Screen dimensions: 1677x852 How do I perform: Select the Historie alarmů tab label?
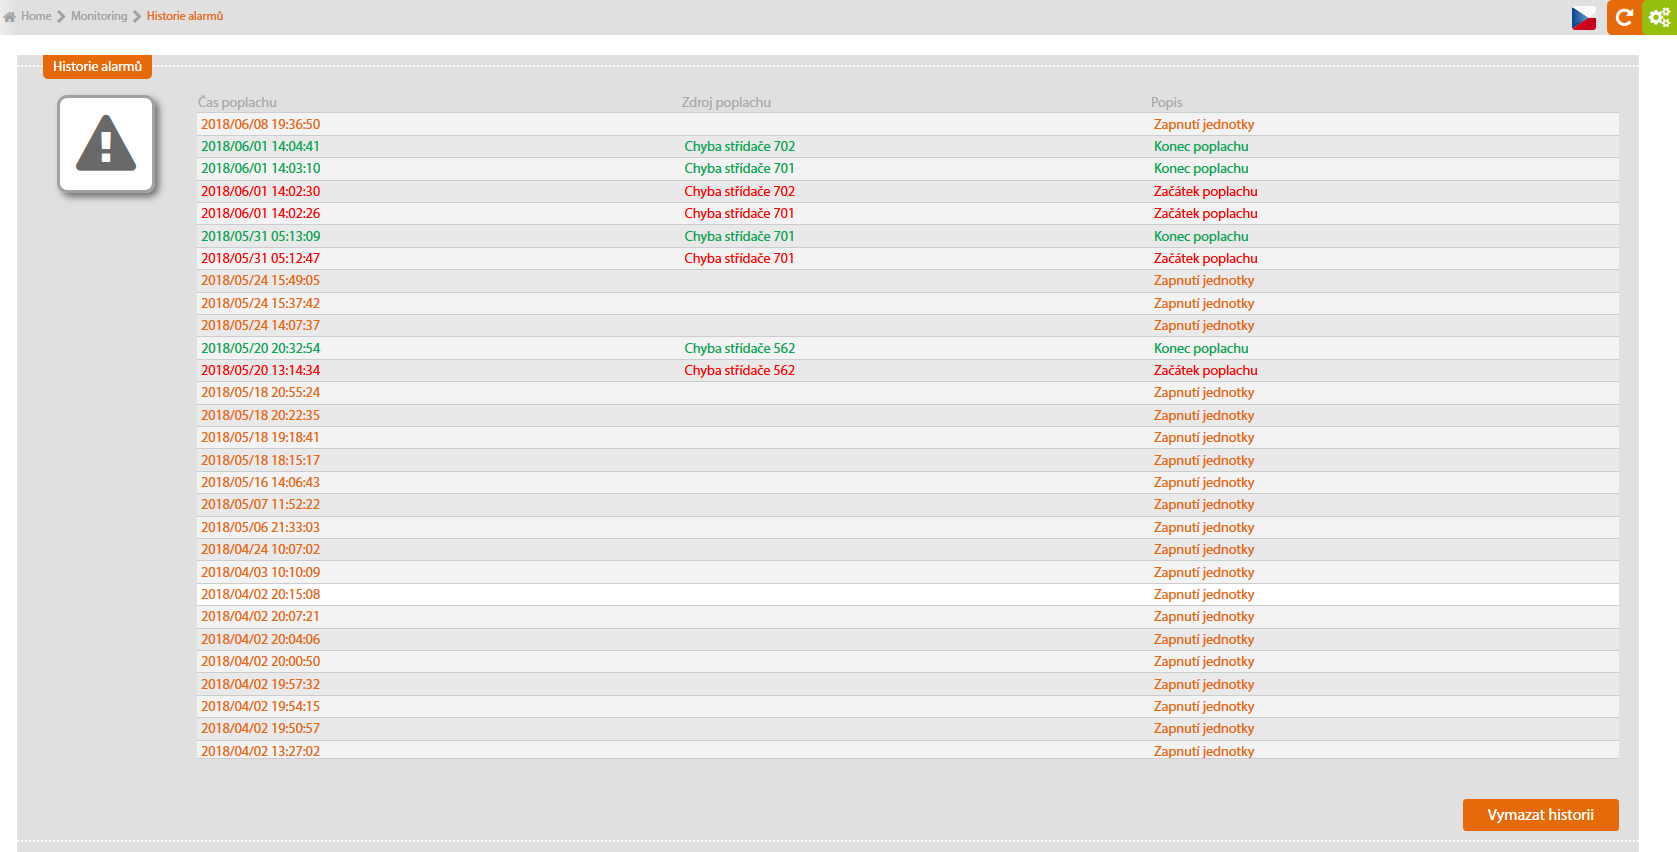97,67
